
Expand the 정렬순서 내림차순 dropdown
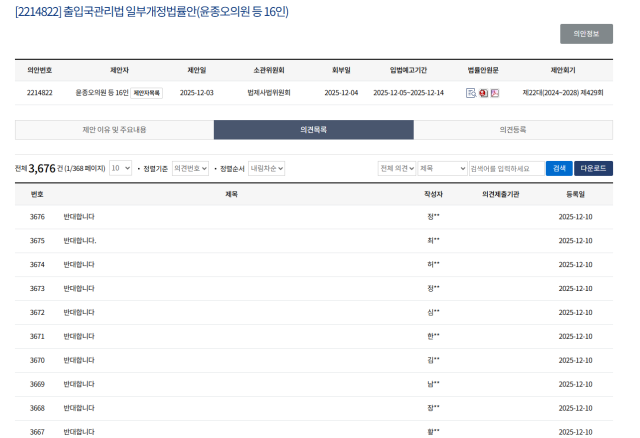point(267,168)
